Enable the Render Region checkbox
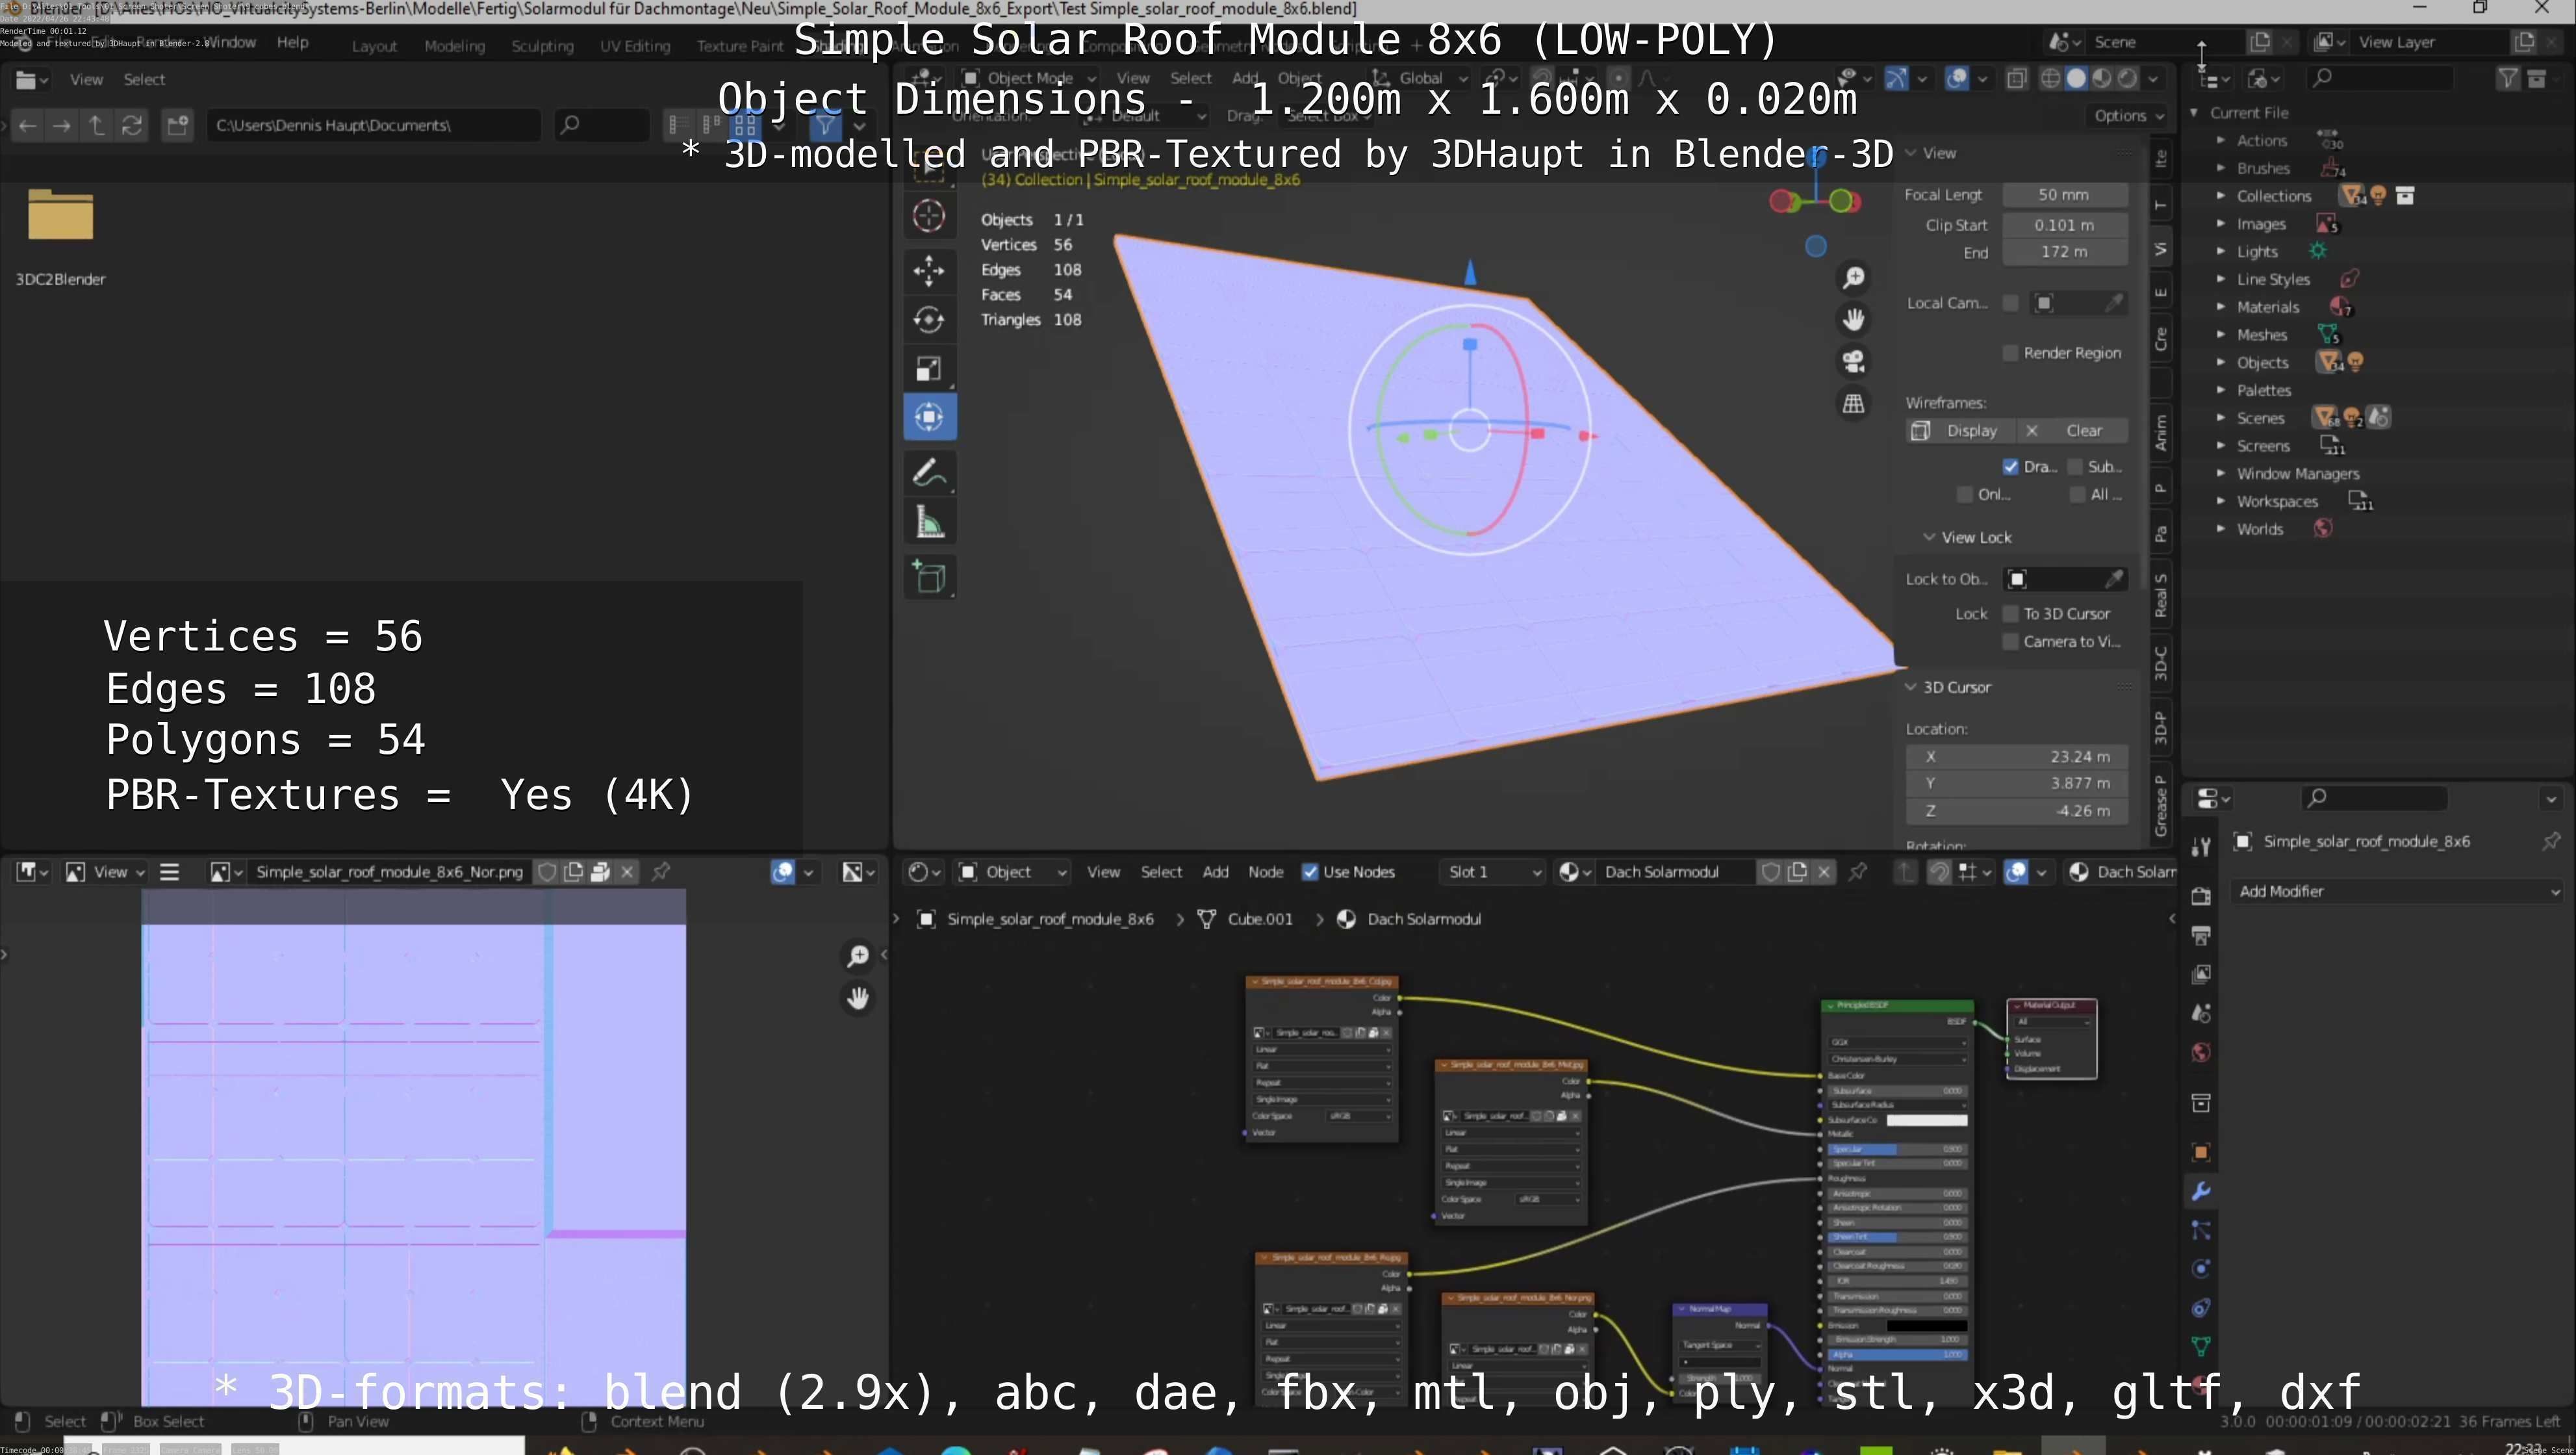 pyautogui.click(x=2010, y=353)
